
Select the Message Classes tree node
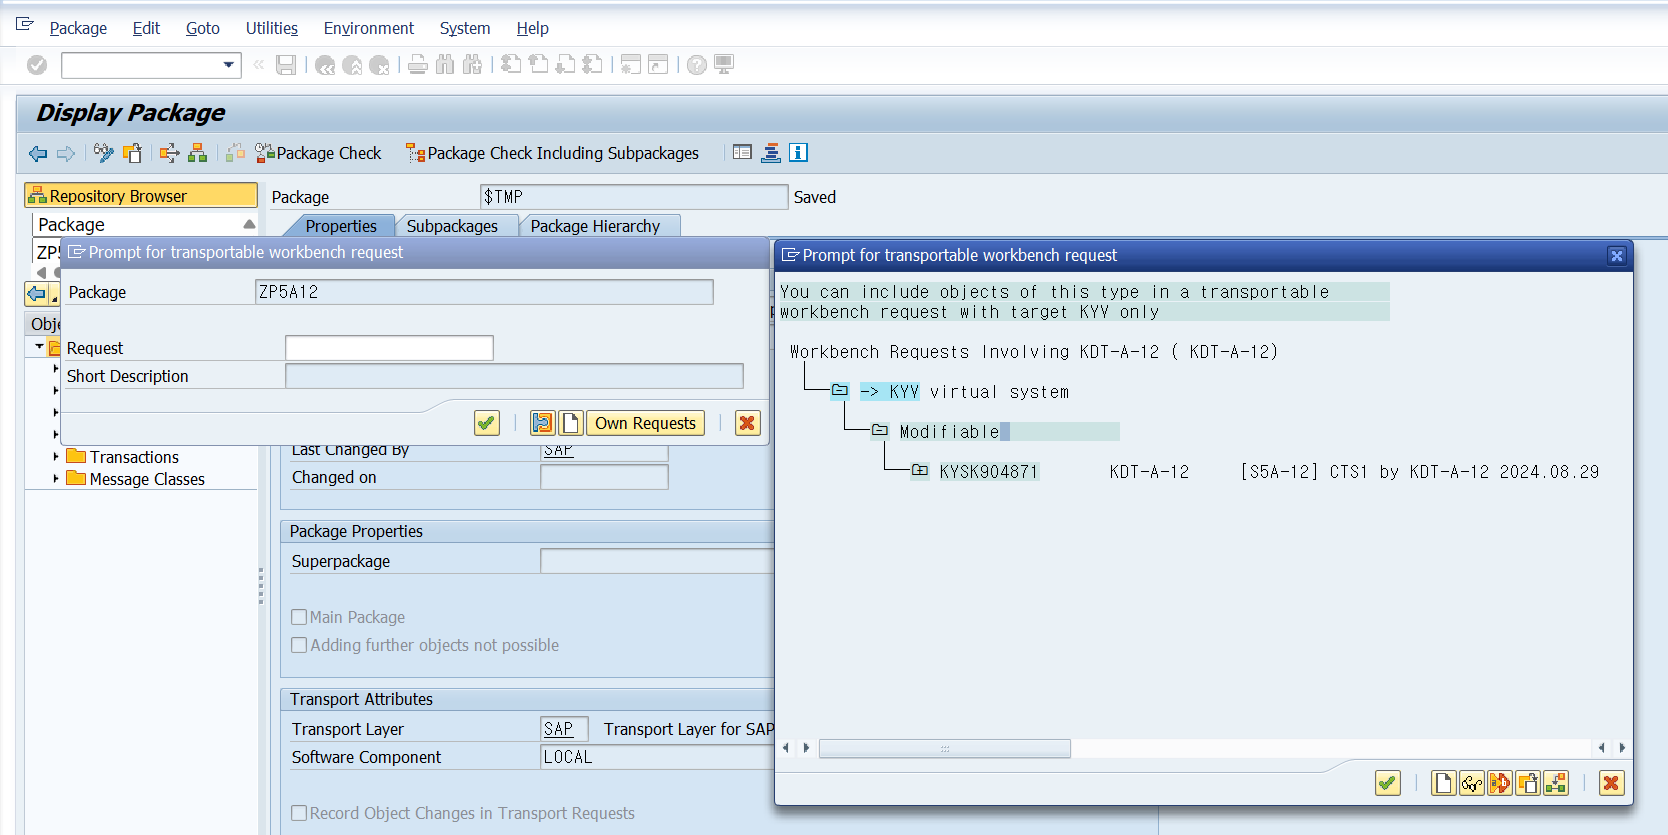coord(147,479)
